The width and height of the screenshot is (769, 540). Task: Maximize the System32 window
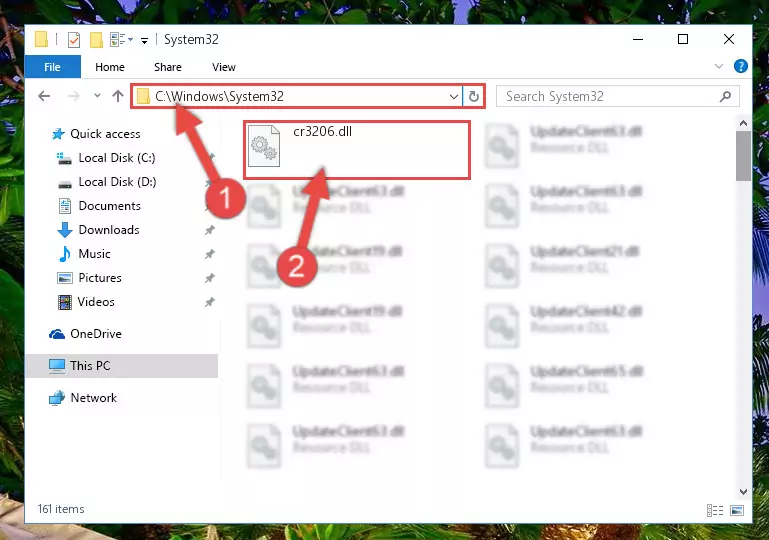[683, 39]
